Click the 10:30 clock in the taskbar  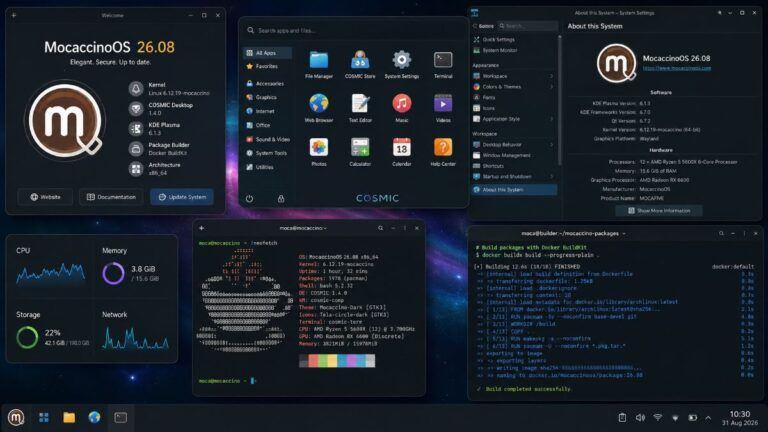point(740,414)
